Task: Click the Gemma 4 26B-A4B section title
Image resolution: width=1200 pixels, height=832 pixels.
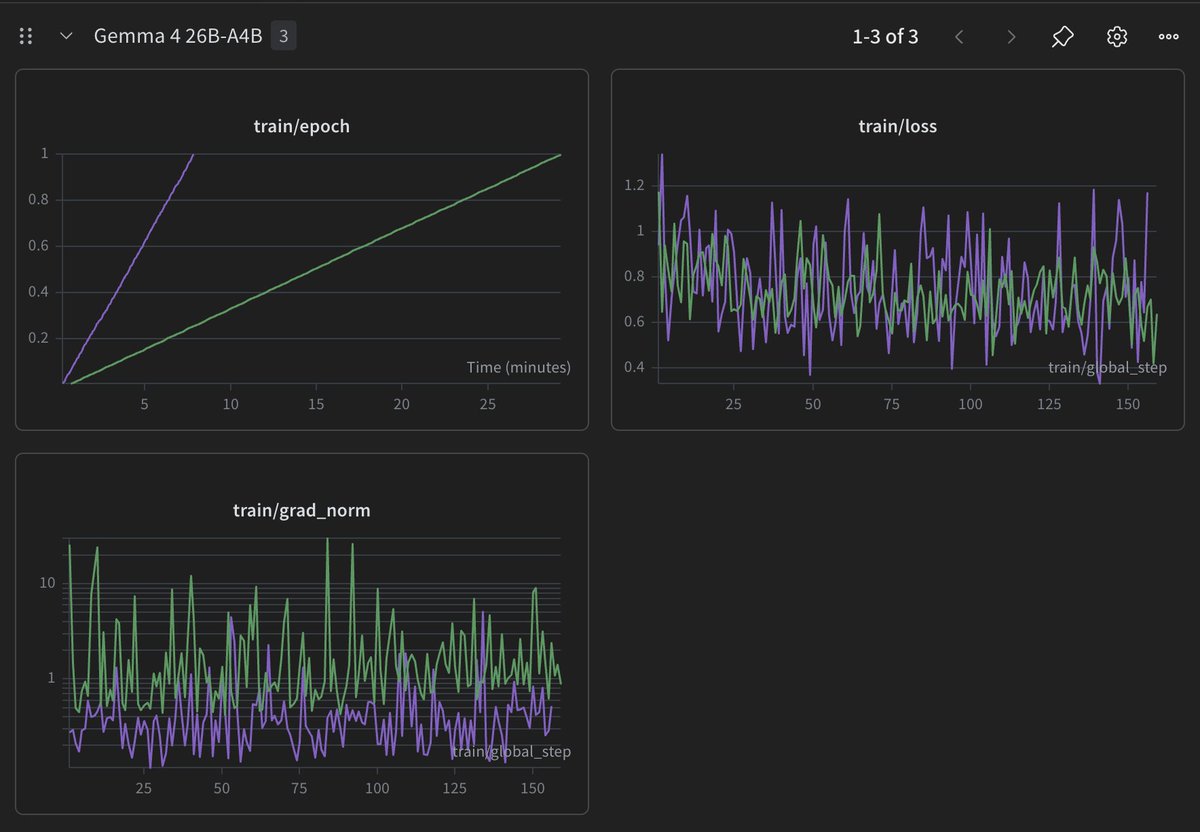Action: click(177, 37)
